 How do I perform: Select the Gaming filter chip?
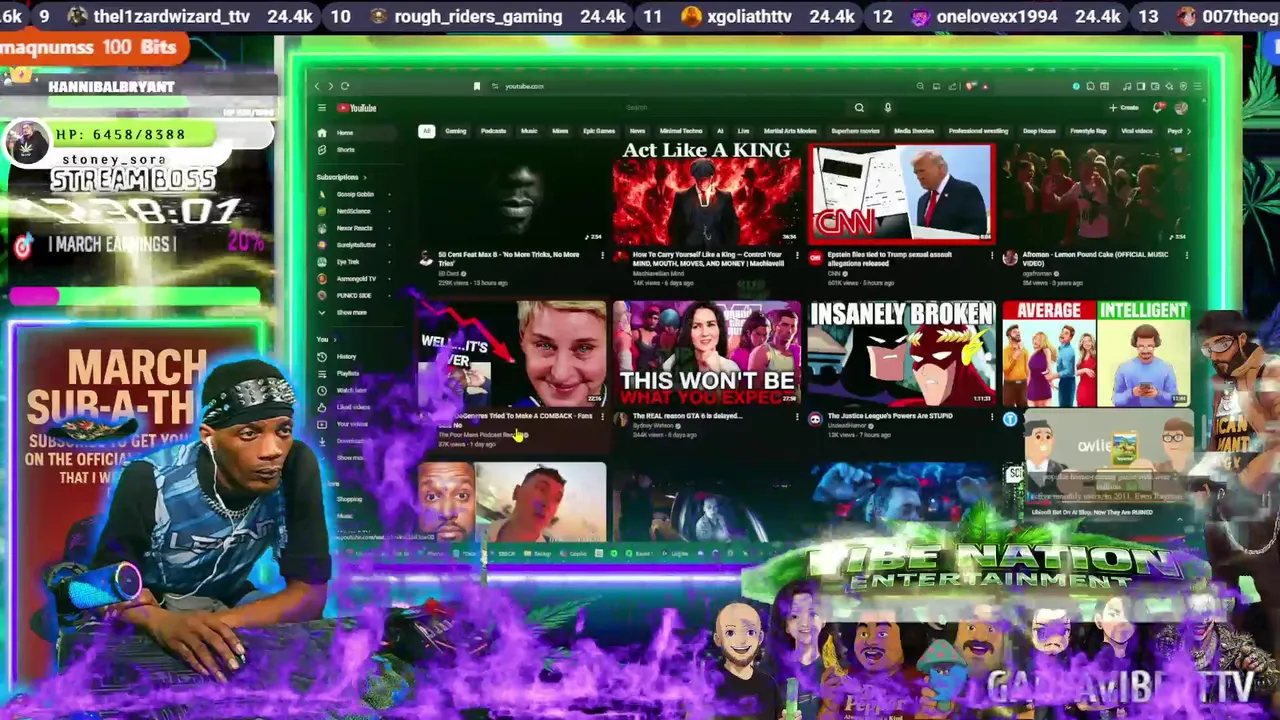[x=455, y=131]
